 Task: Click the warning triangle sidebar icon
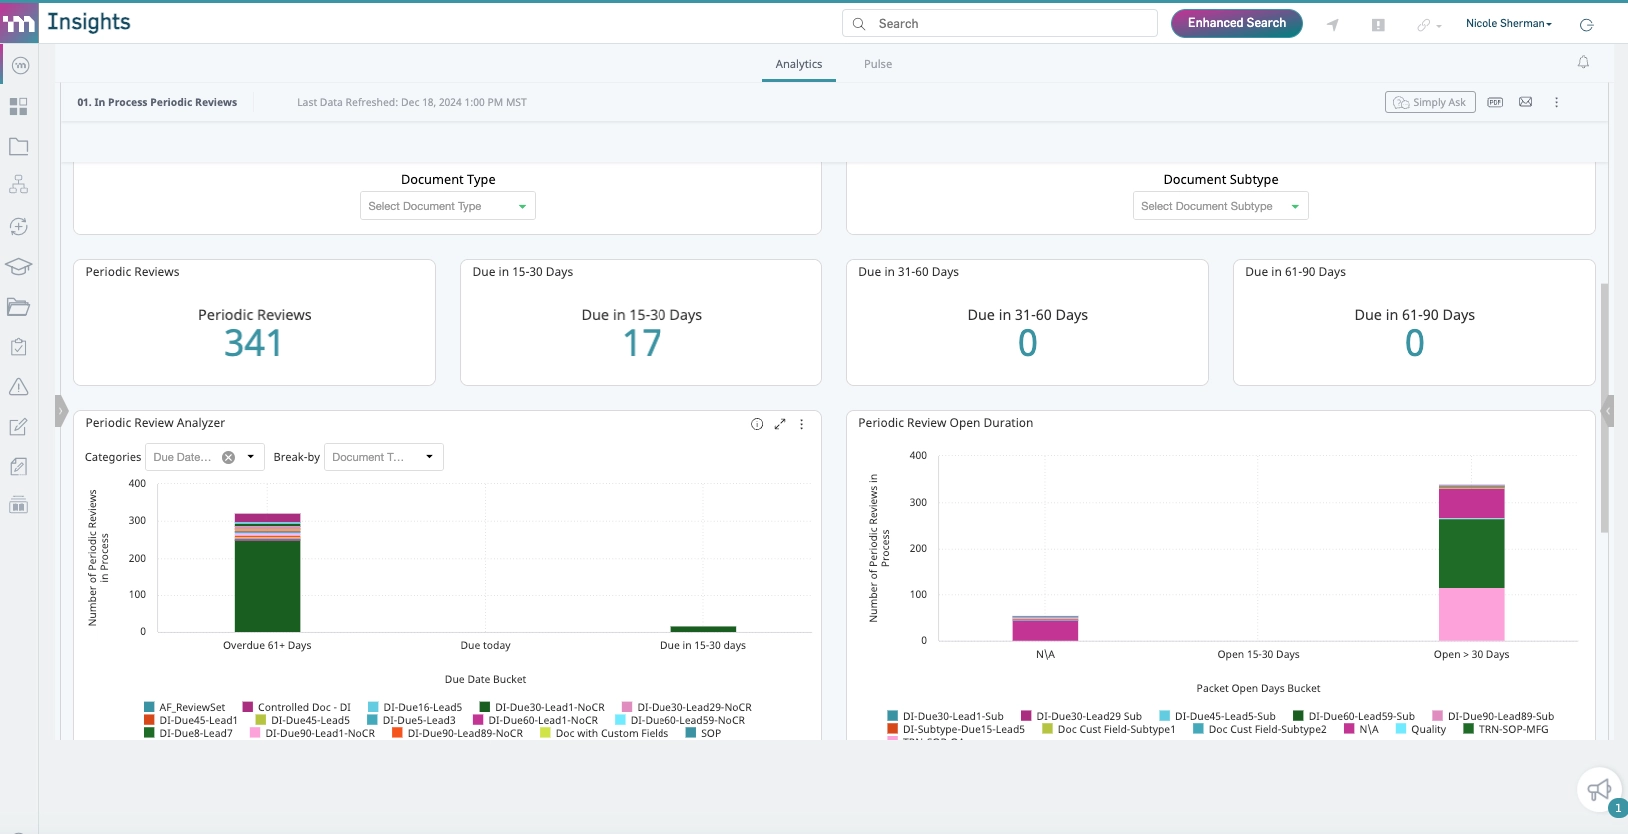coord(18,387)
